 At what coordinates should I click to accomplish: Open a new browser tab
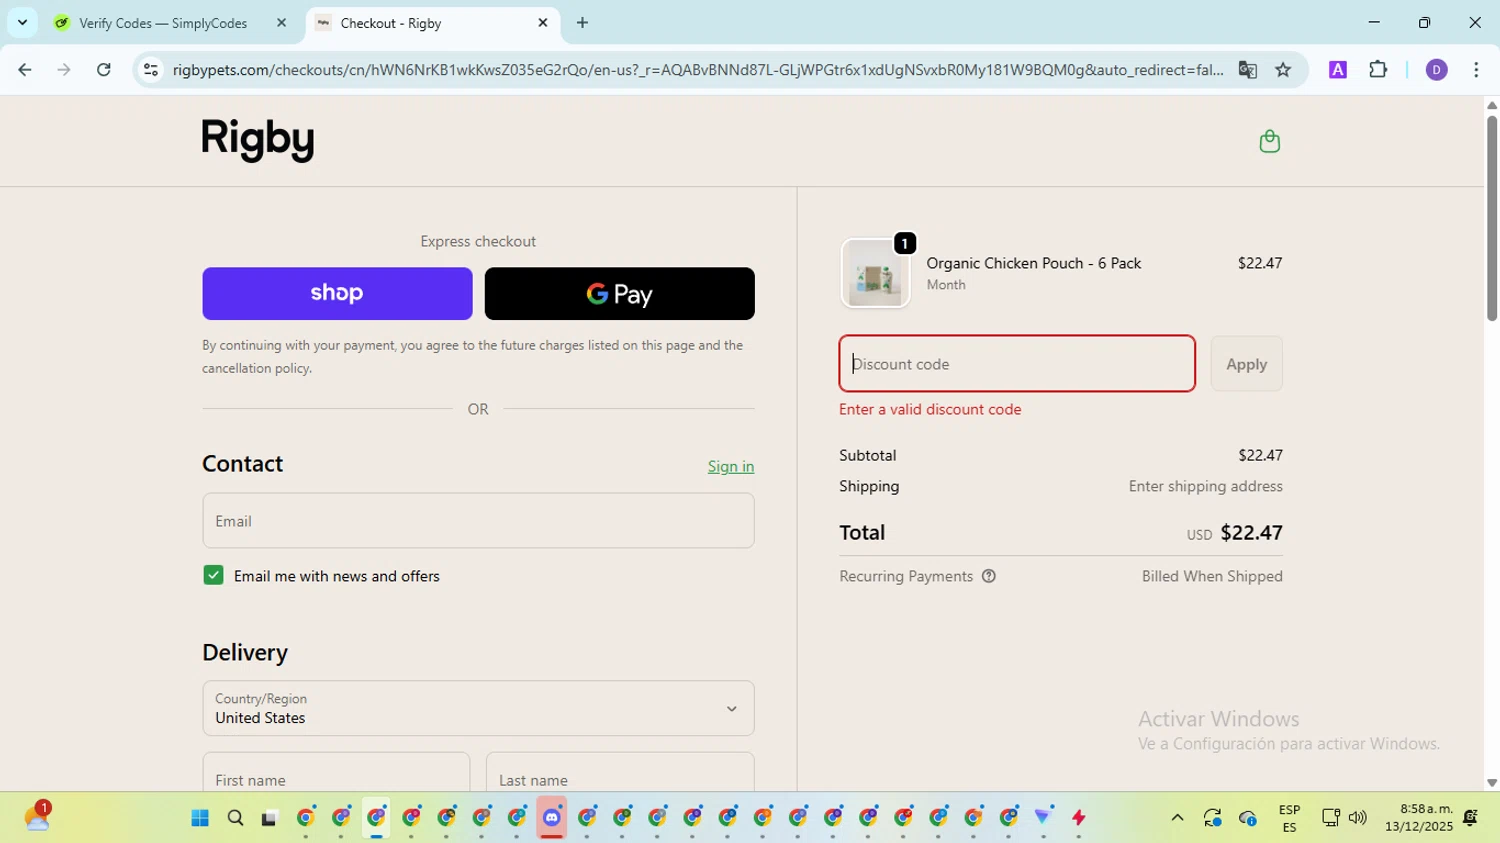click(x=582, y=23)
